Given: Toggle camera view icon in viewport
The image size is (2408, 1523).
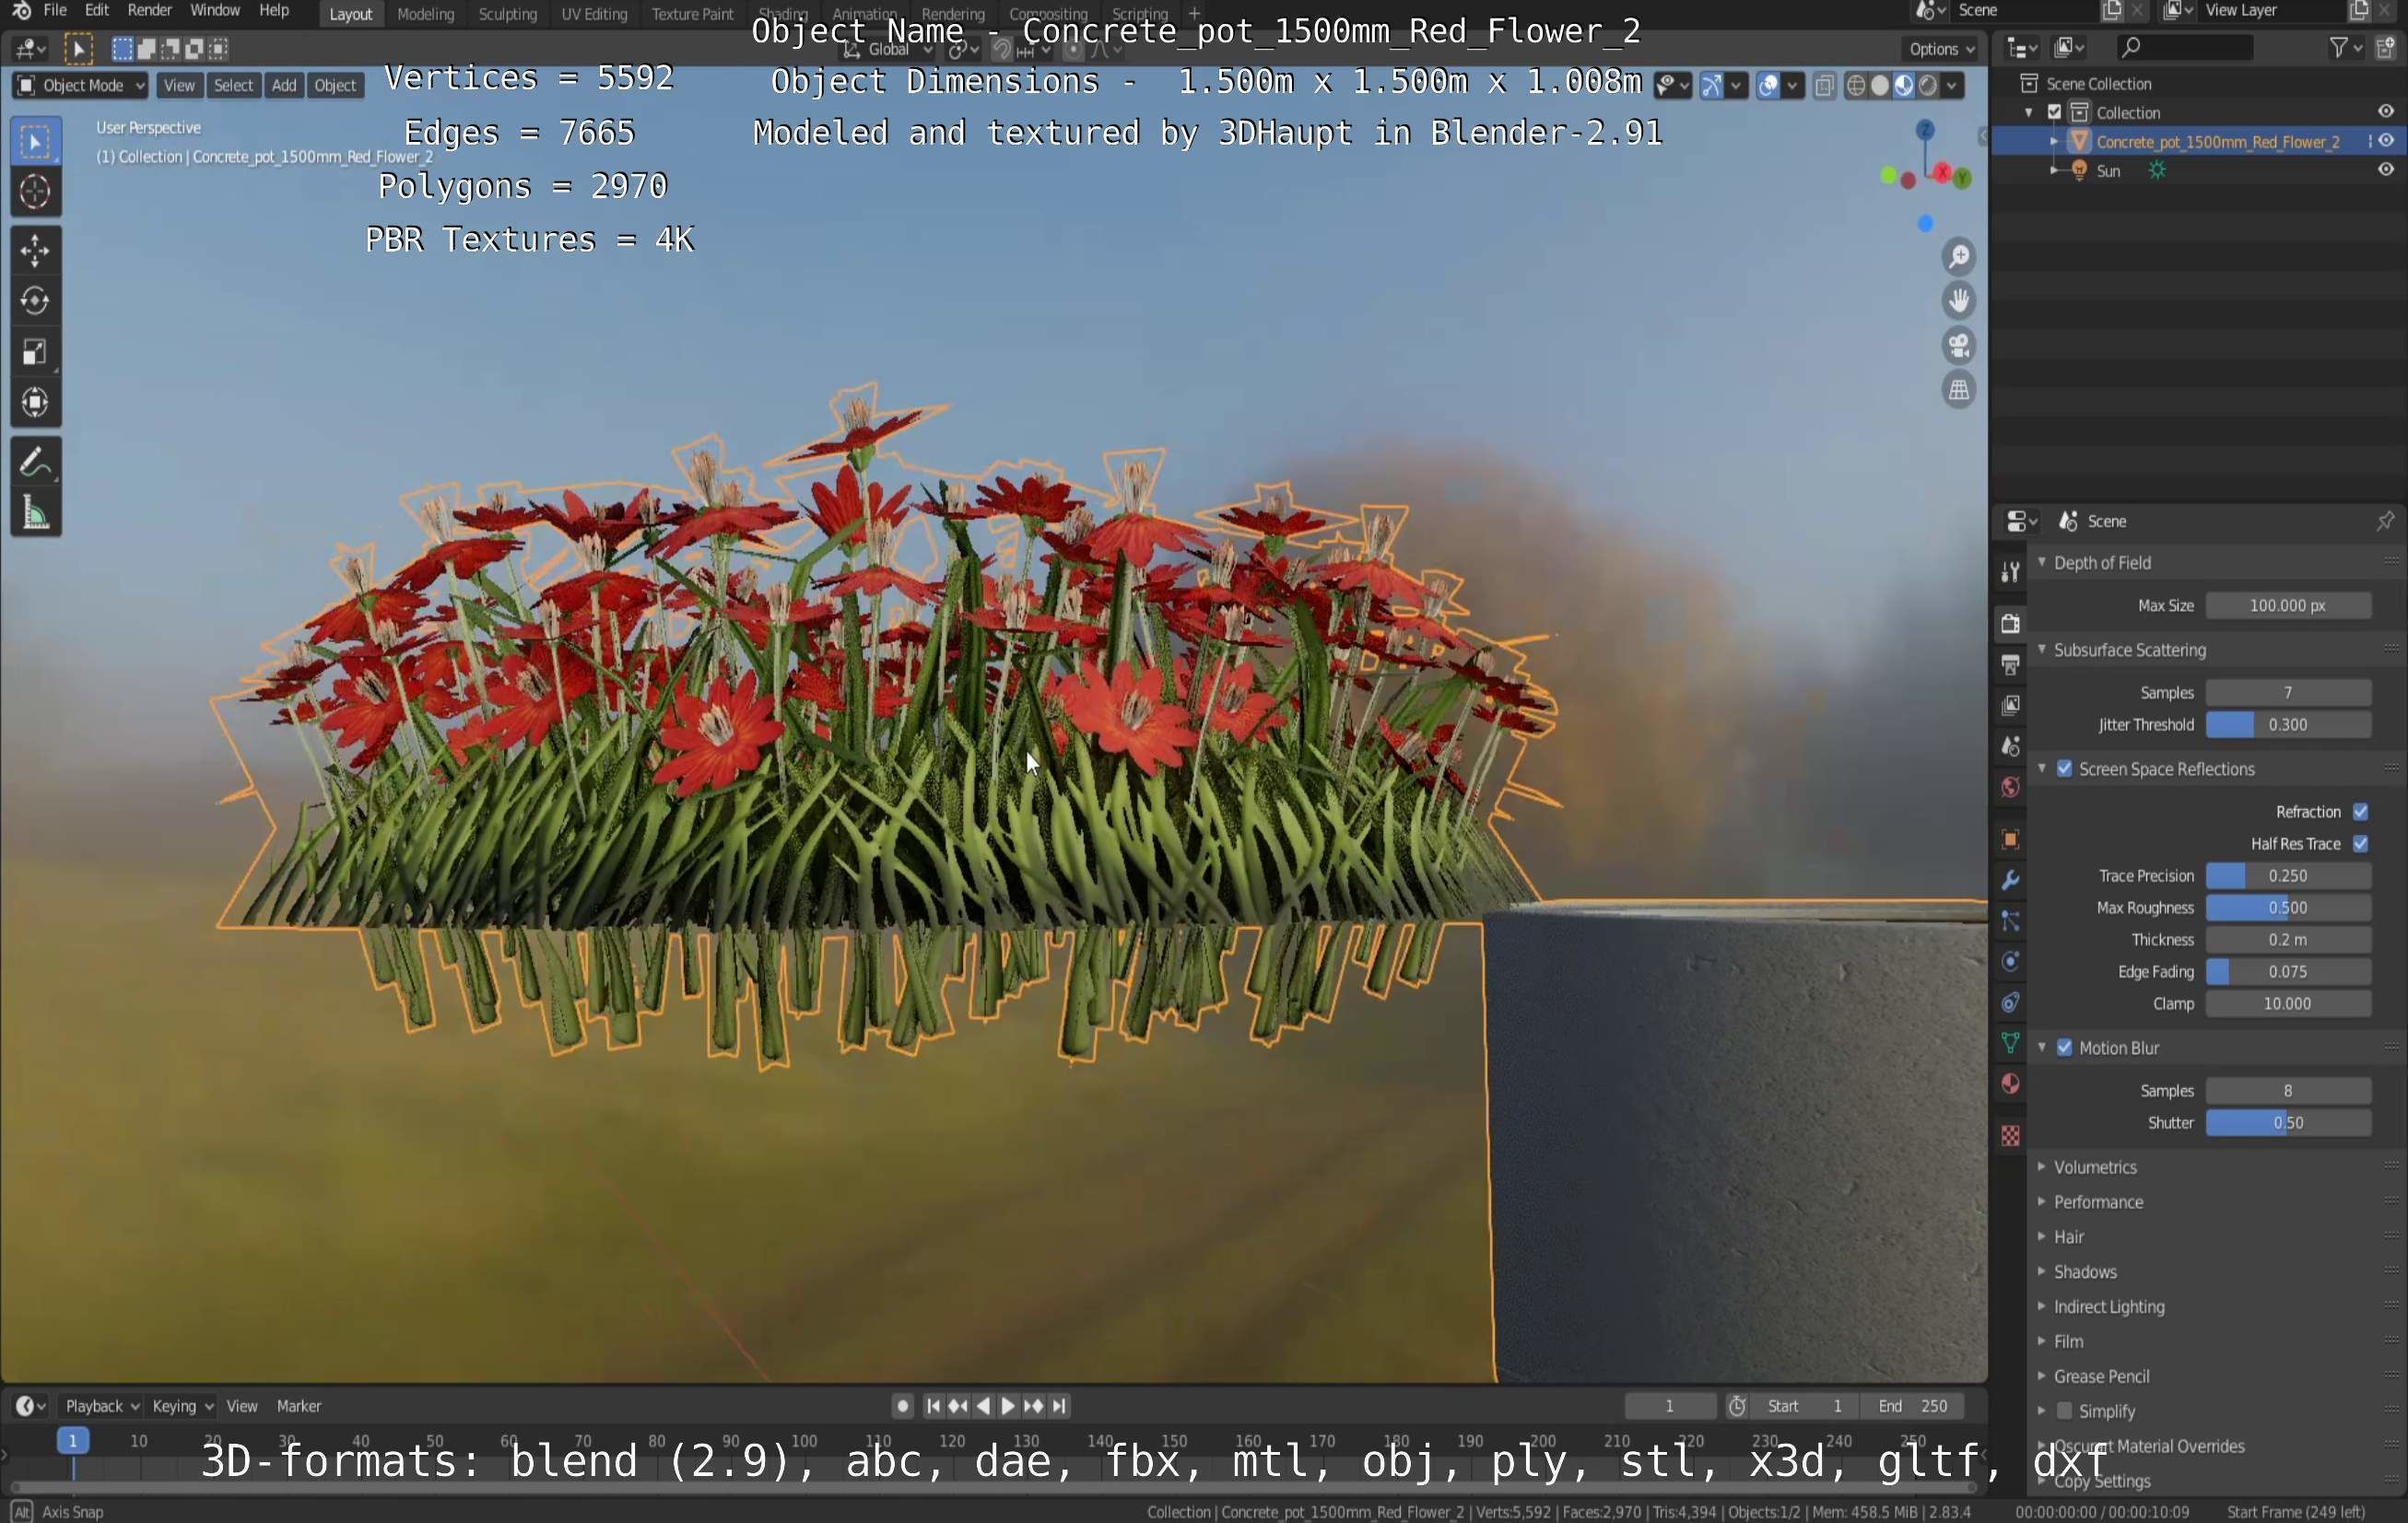Looking at the screenshot, I should [x=1958, y=346].
